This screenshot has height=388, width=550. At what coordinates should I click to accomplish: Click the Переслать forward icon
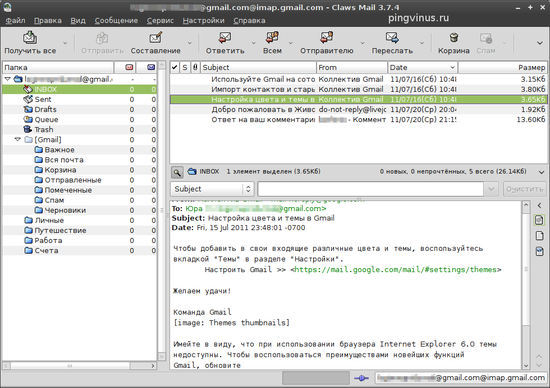[x=392, y=38]
